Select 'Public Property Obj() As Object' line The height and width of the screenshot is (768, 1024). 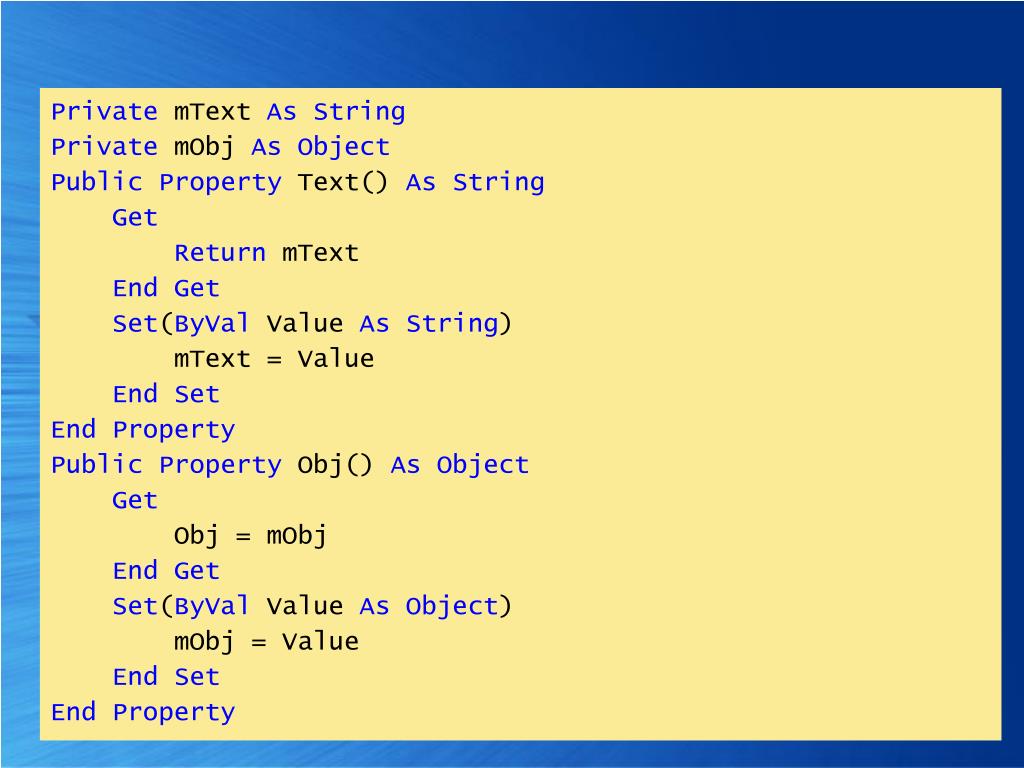(x=290, y=465)
